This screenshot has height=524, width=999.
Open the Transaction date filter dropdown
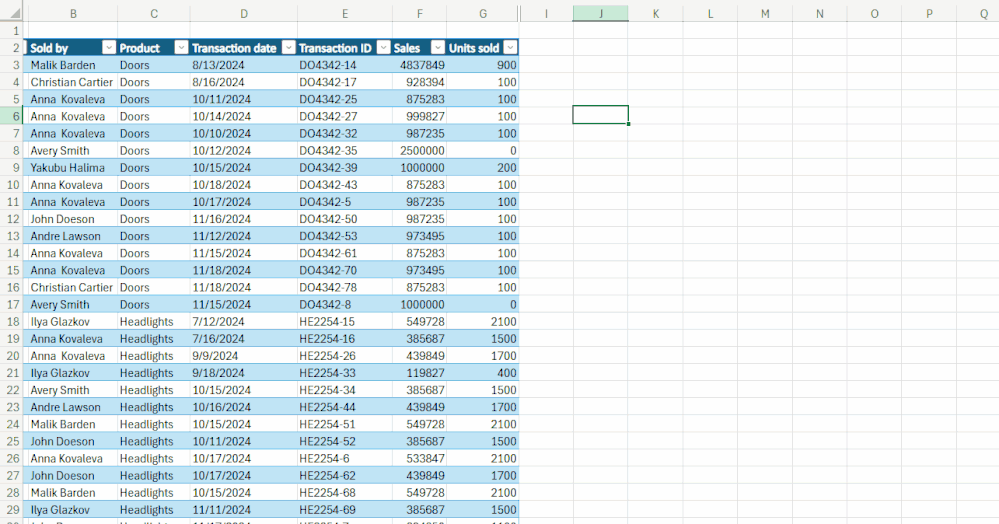[289, 48]
